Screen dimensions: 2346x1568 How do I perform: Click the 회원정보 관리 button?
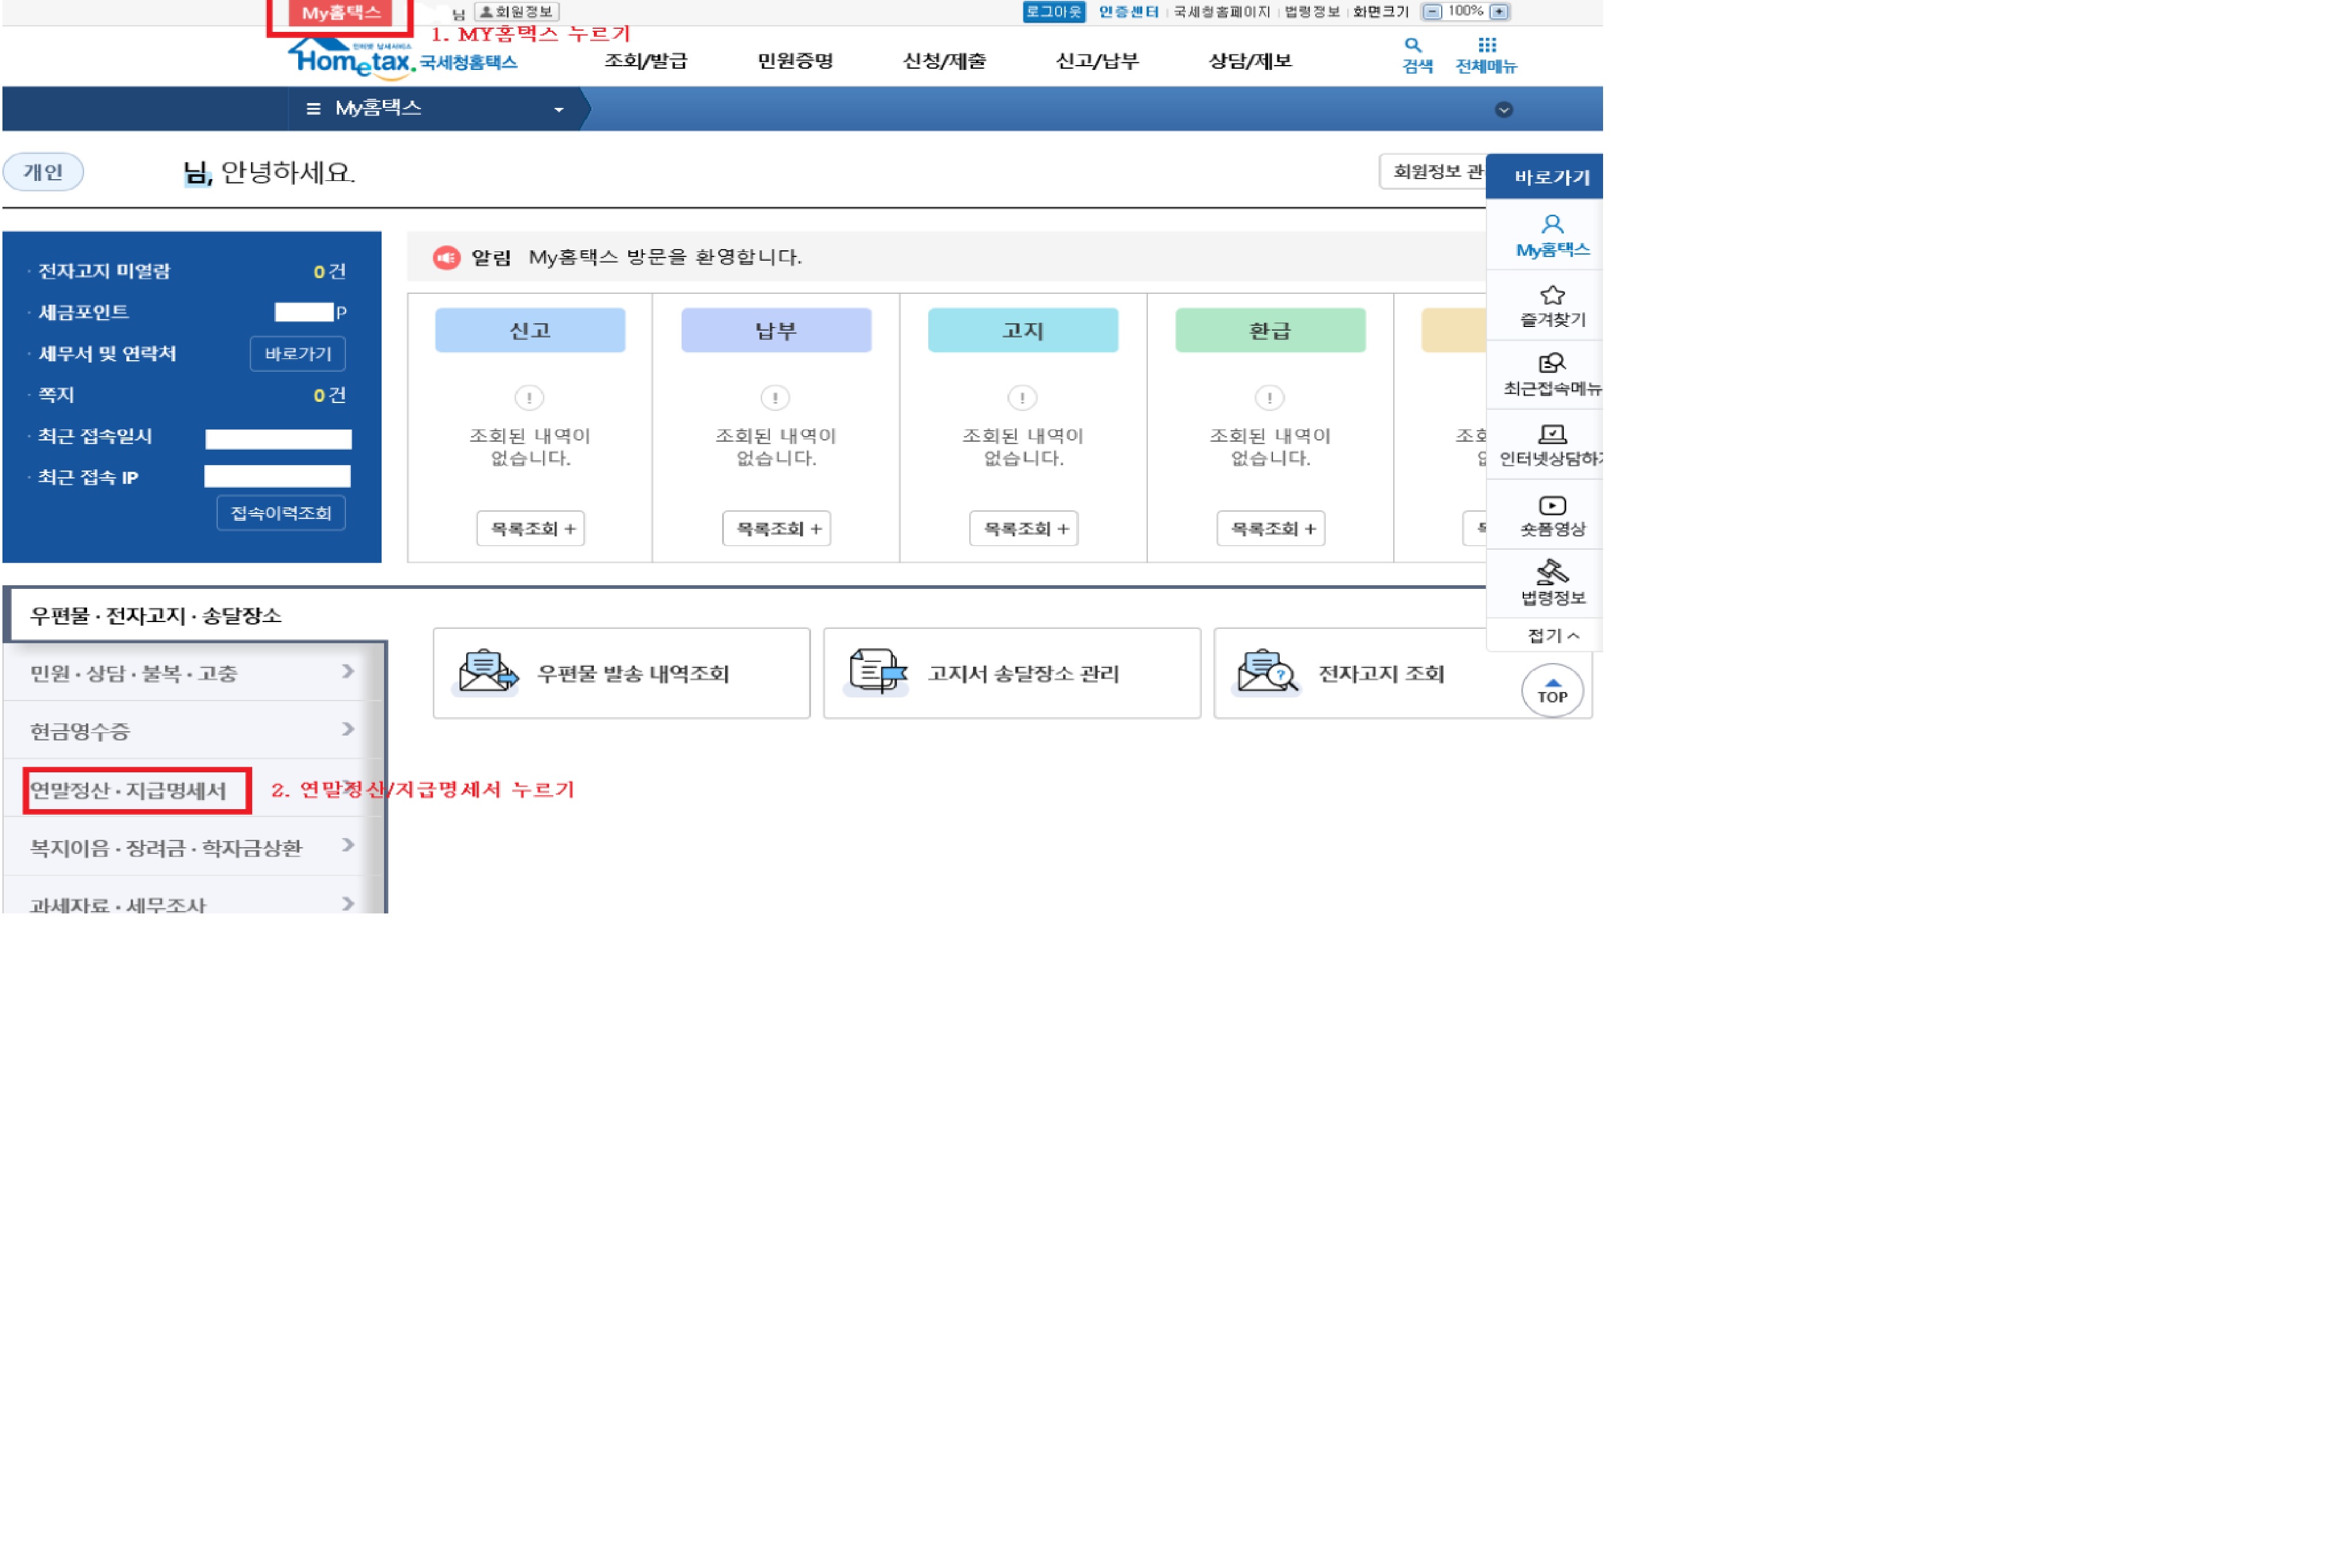point(1432,171)
